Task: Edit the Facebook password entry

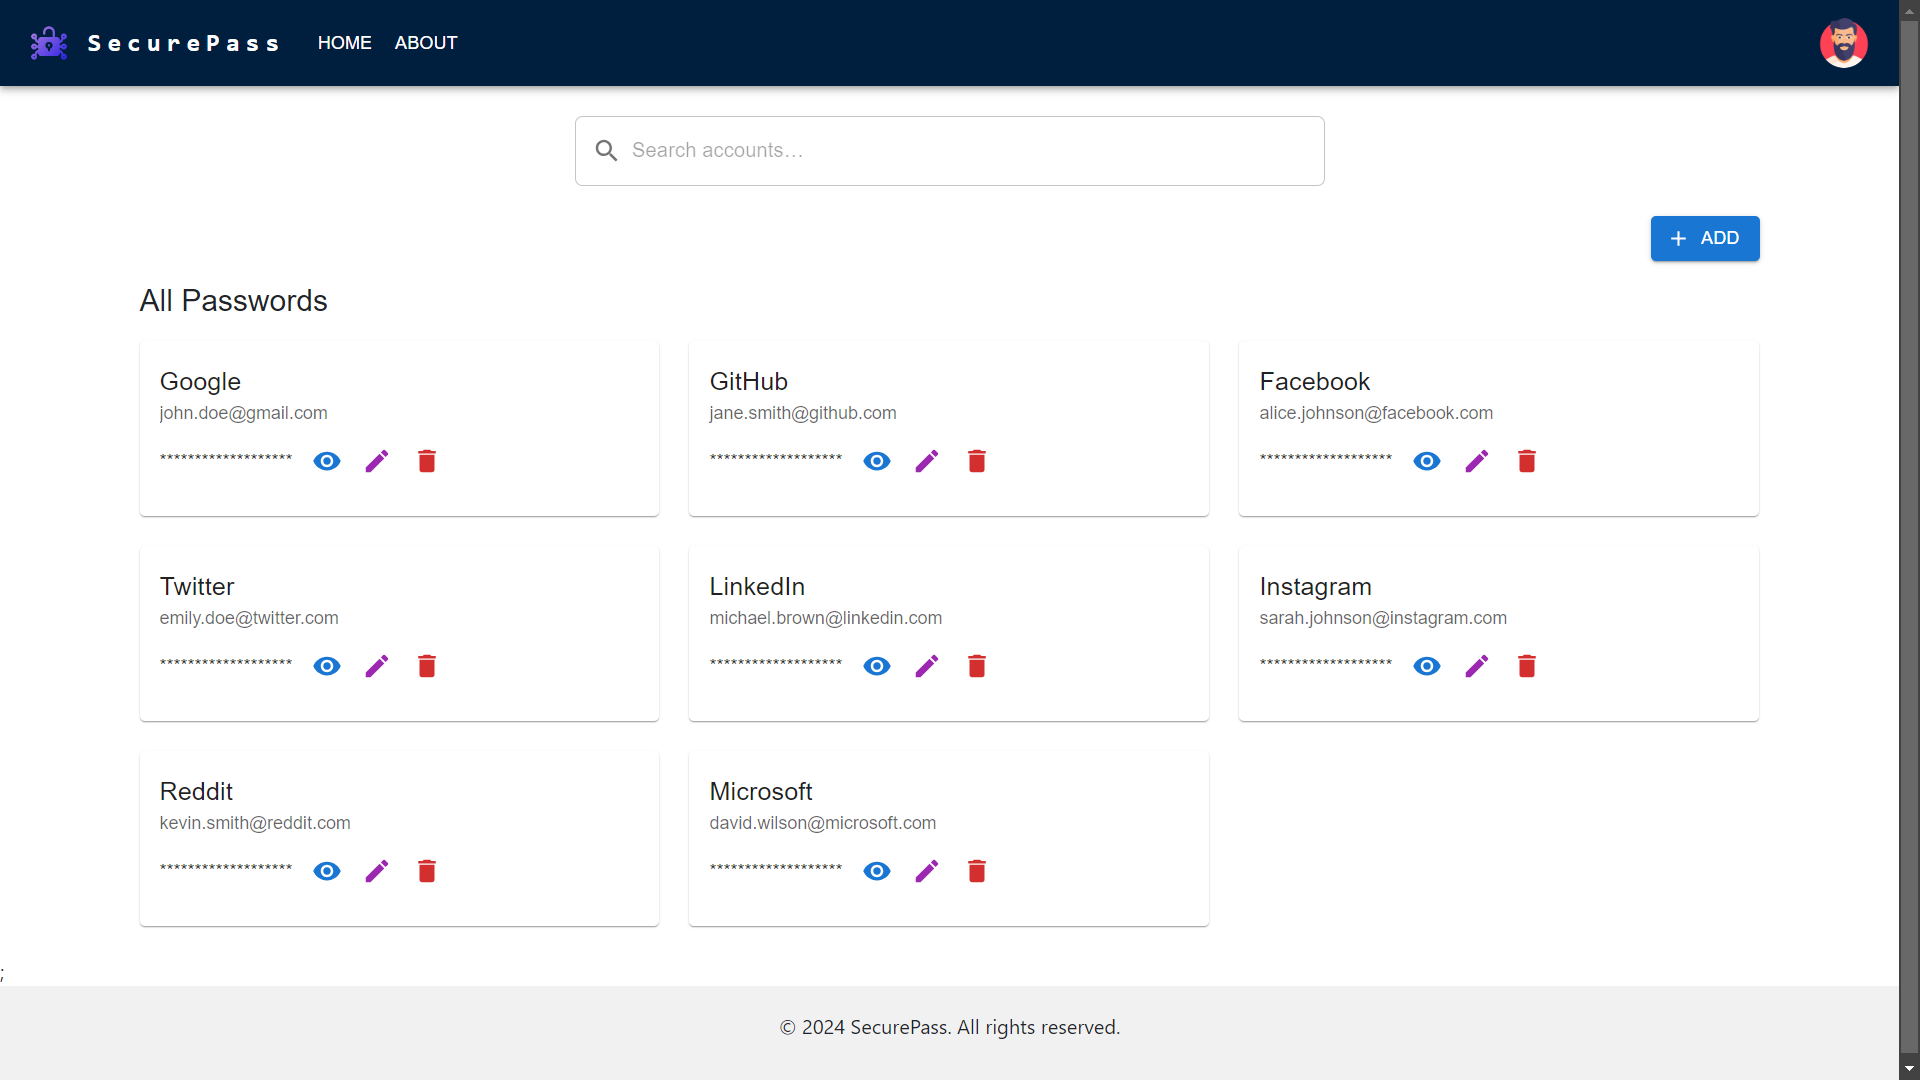Action: point(1477,461)
